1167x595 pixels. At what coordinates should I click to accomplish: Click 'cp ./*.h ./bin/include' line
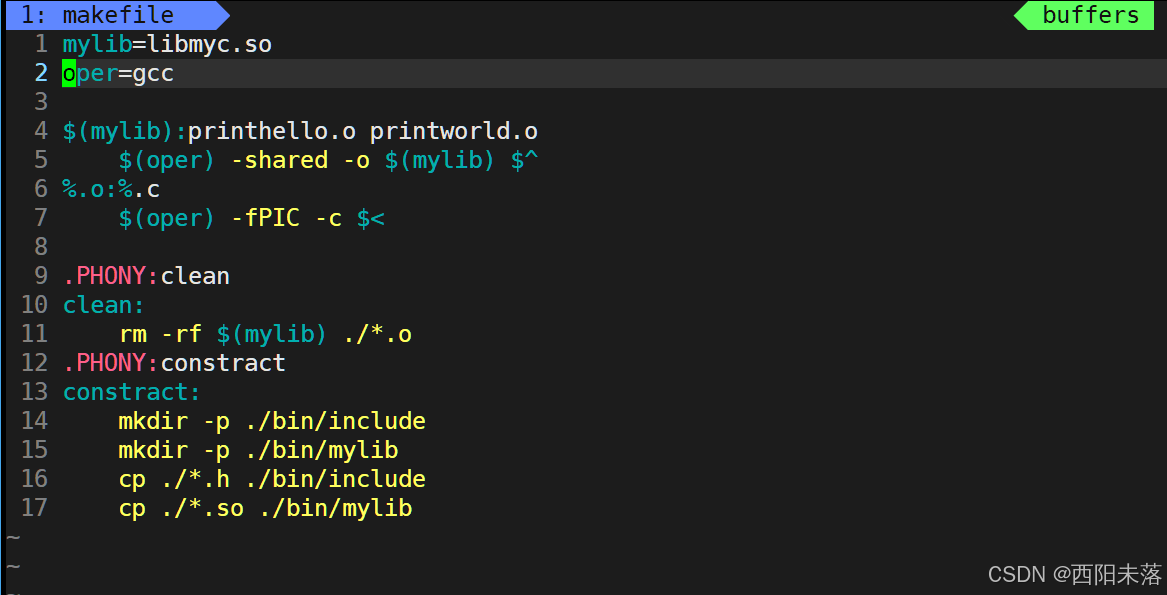272,479
